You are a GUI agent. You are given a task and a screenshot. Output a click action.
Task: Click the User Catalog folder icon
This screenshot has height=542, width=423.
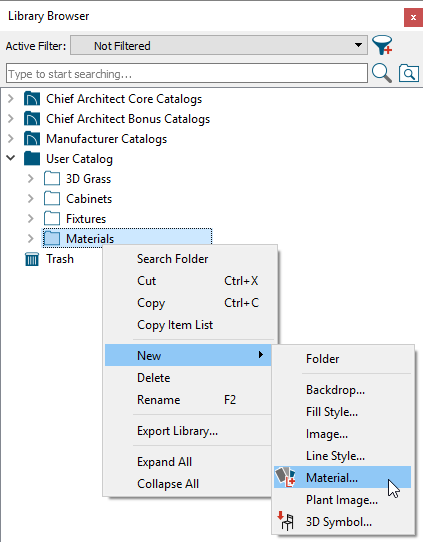click(32, 159)
